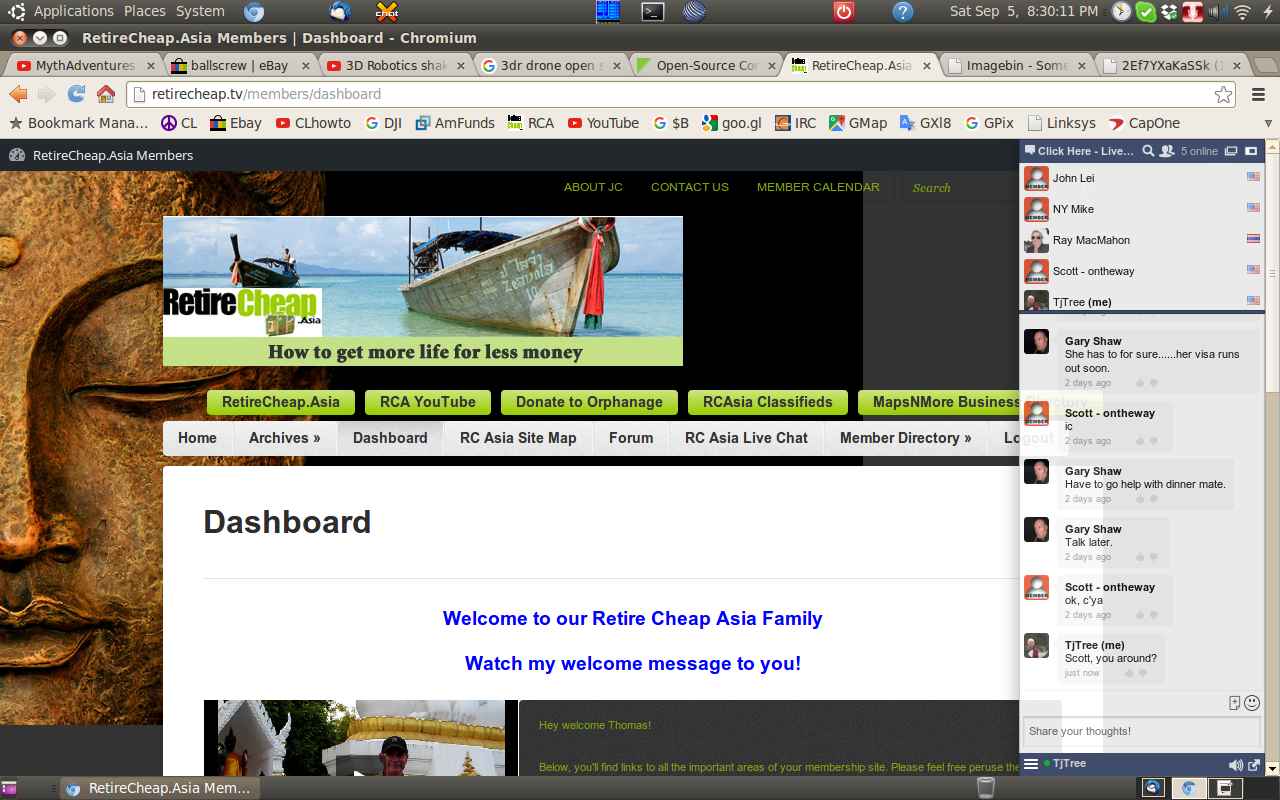This screenshot has width=1280, height=800.
Task: Open the trash icon in bottom panel
Action: pyautogui.click(x=985, y=788)
